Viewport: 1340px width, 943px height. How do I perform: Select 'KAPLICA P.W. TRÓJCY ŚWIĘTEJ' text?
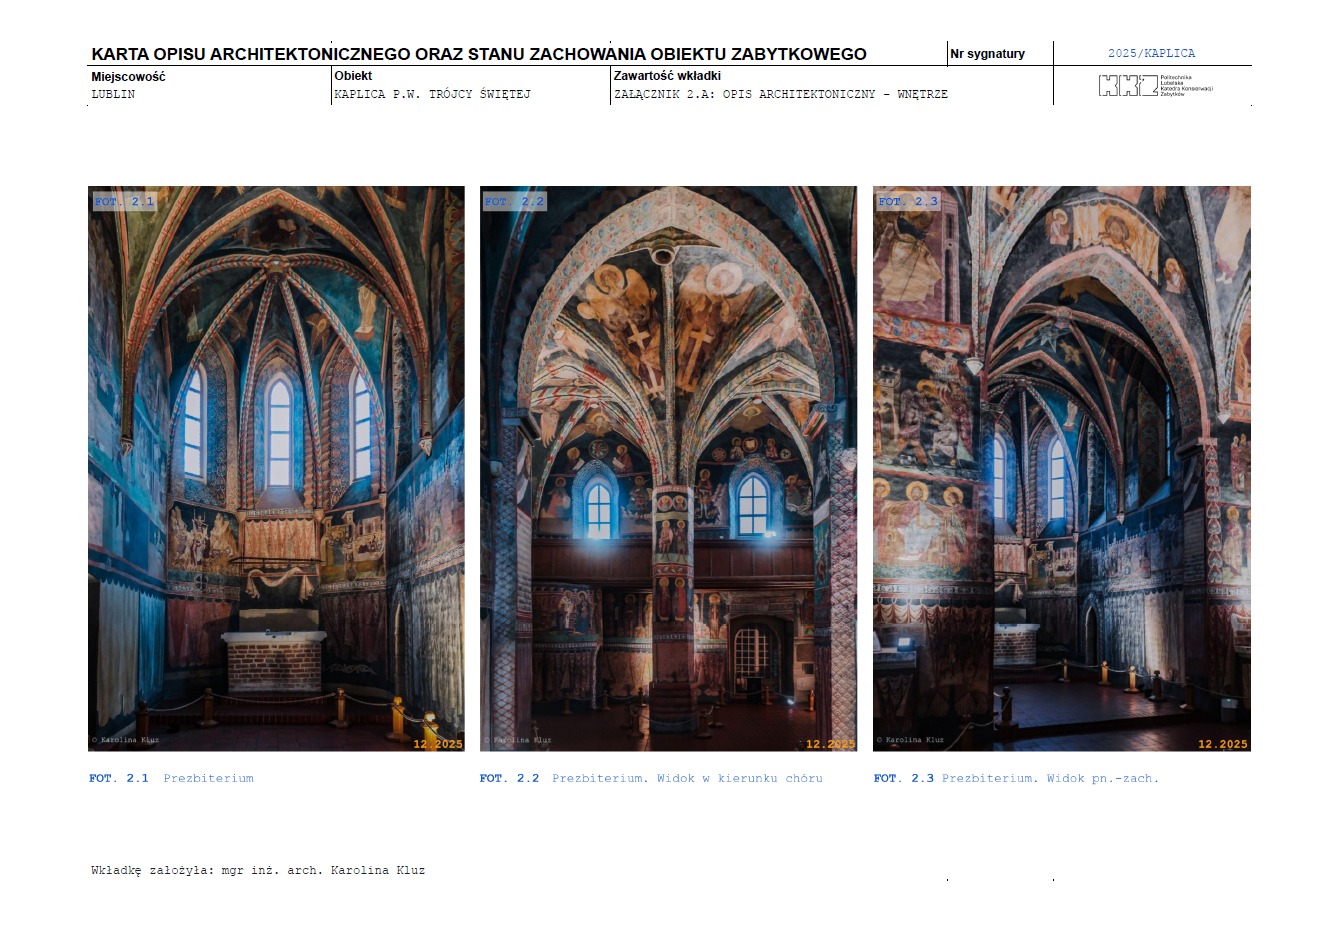pos(432,94)
